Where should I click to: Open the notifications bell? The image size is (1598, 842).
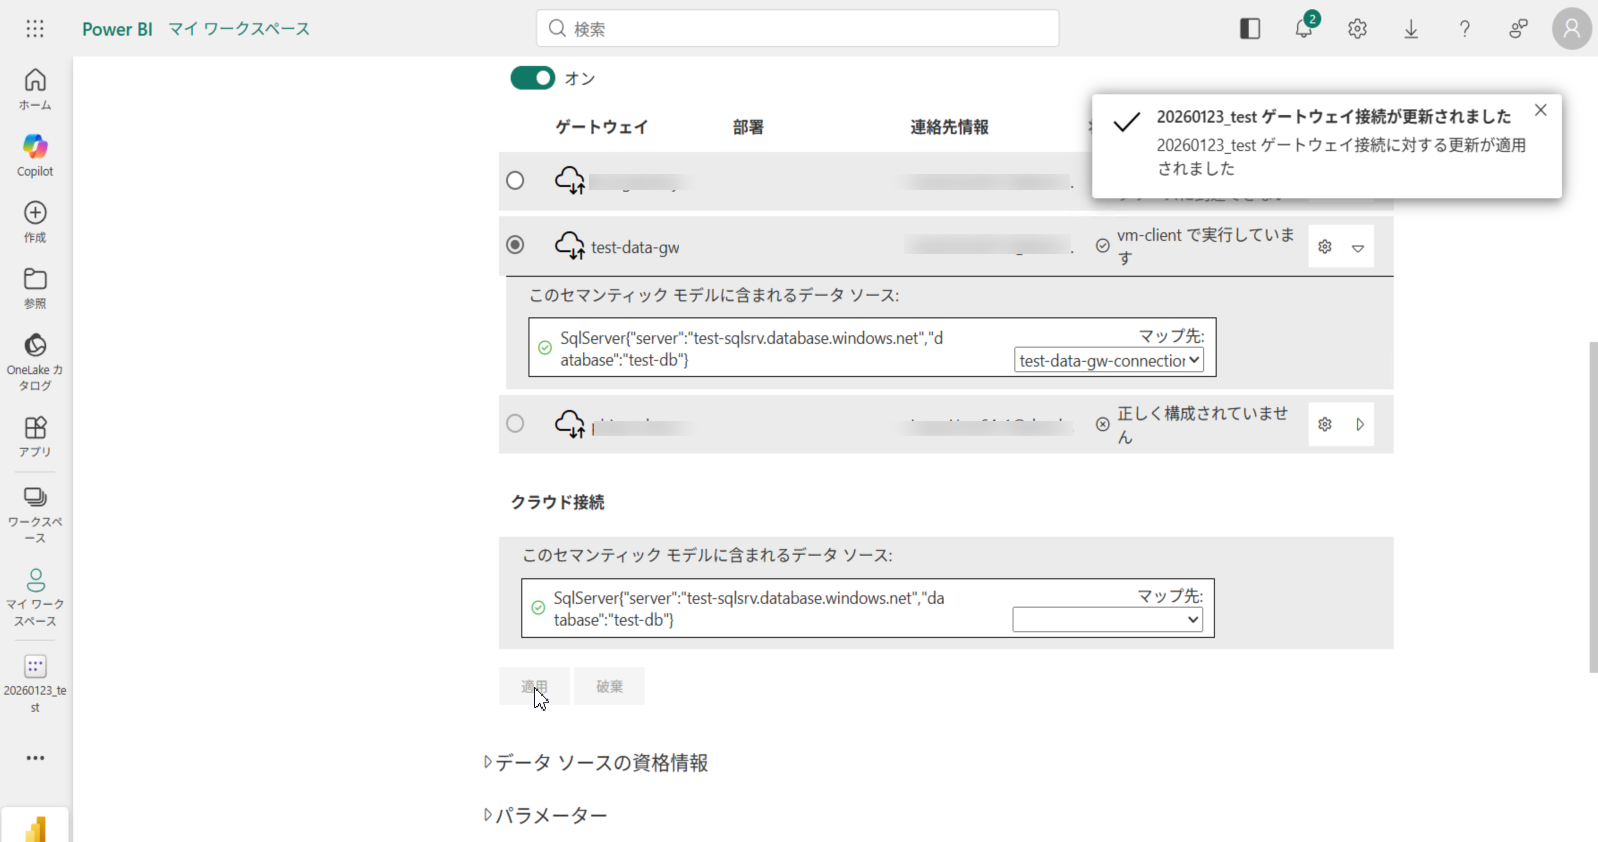[x=1303, y=29]
